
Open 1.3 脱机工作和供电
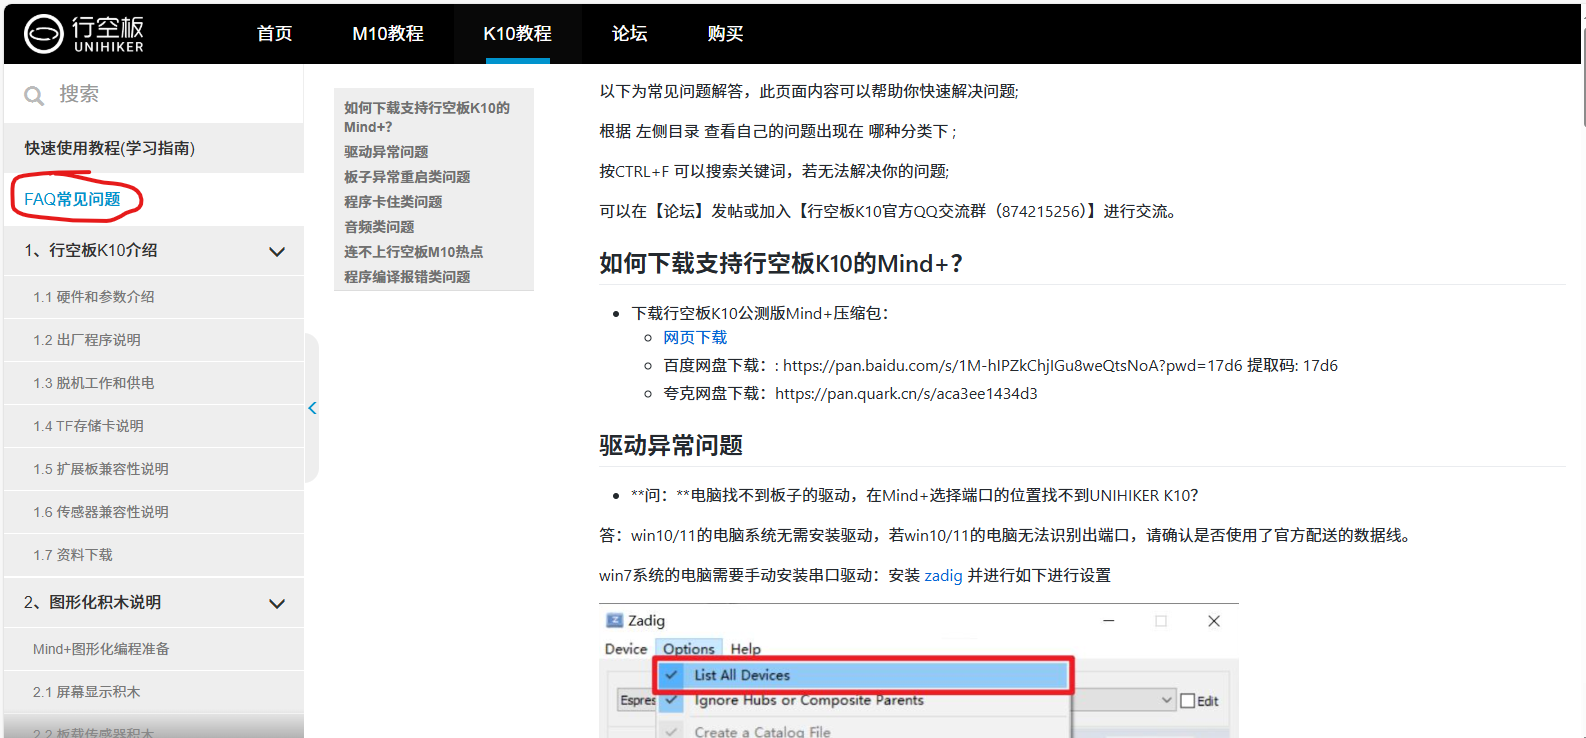[154, 383]
